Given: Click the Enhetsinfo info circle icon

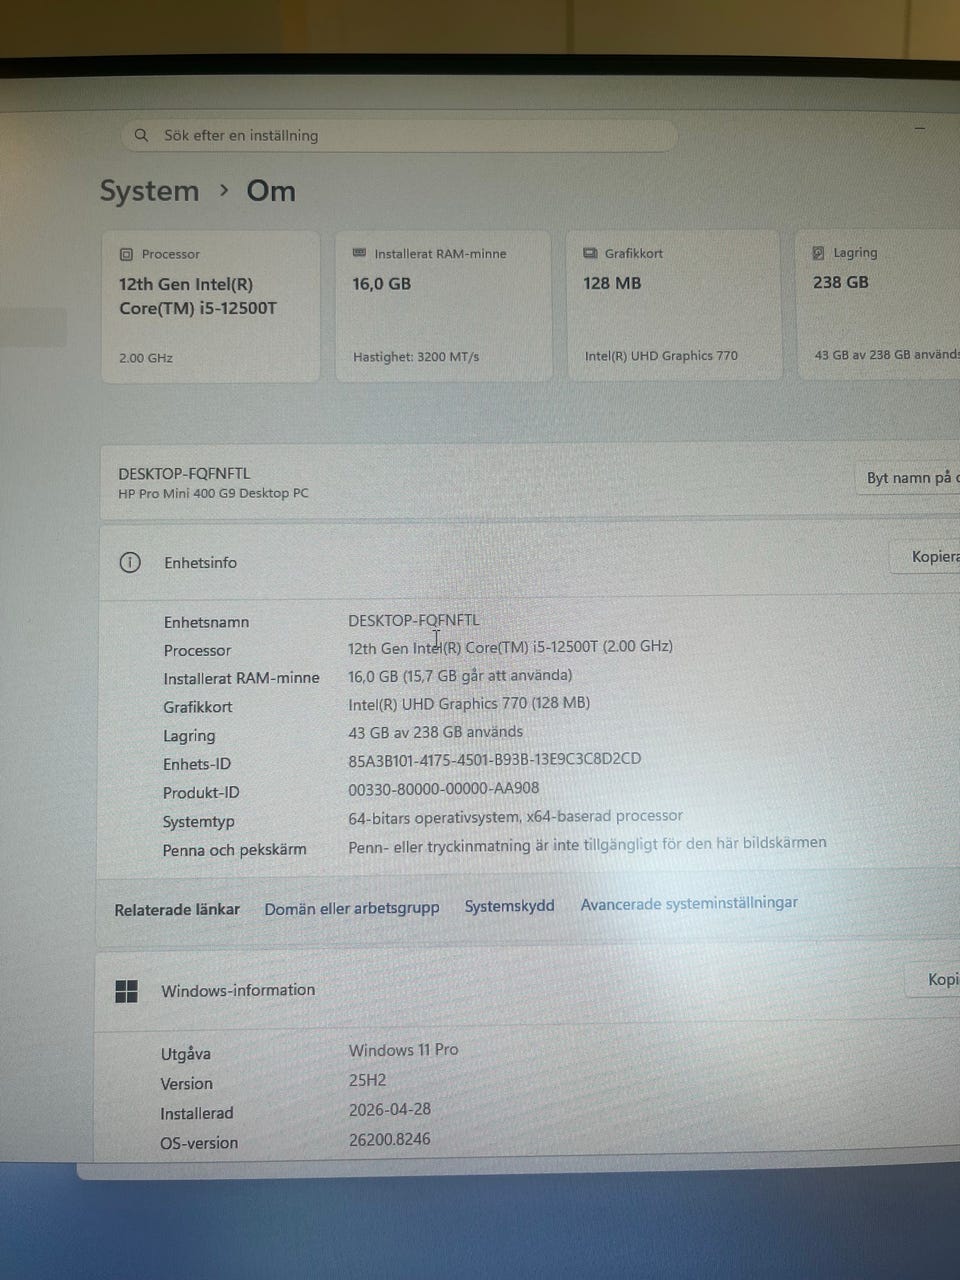Looking at the screenshot, I should [130, 562].
